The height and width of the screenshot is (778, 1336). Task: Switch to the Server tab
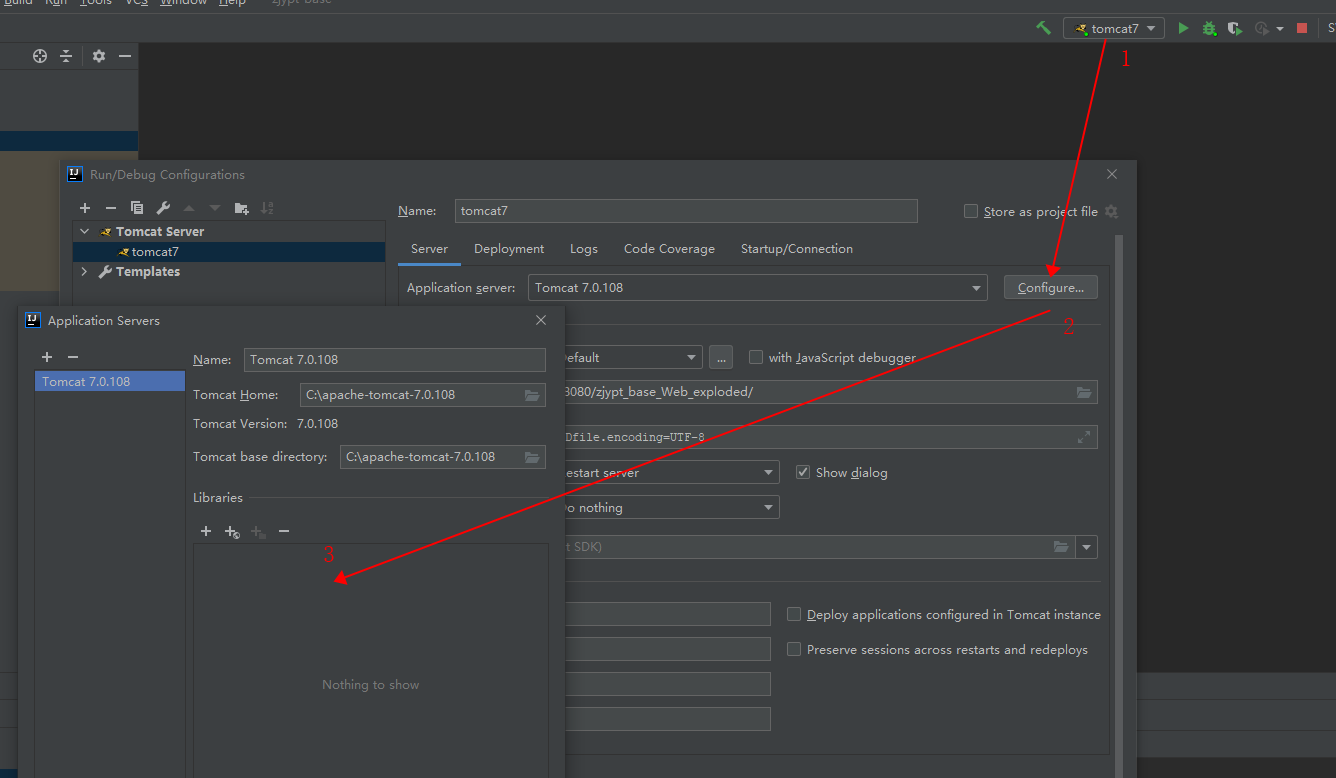click(x=429, y=249)
